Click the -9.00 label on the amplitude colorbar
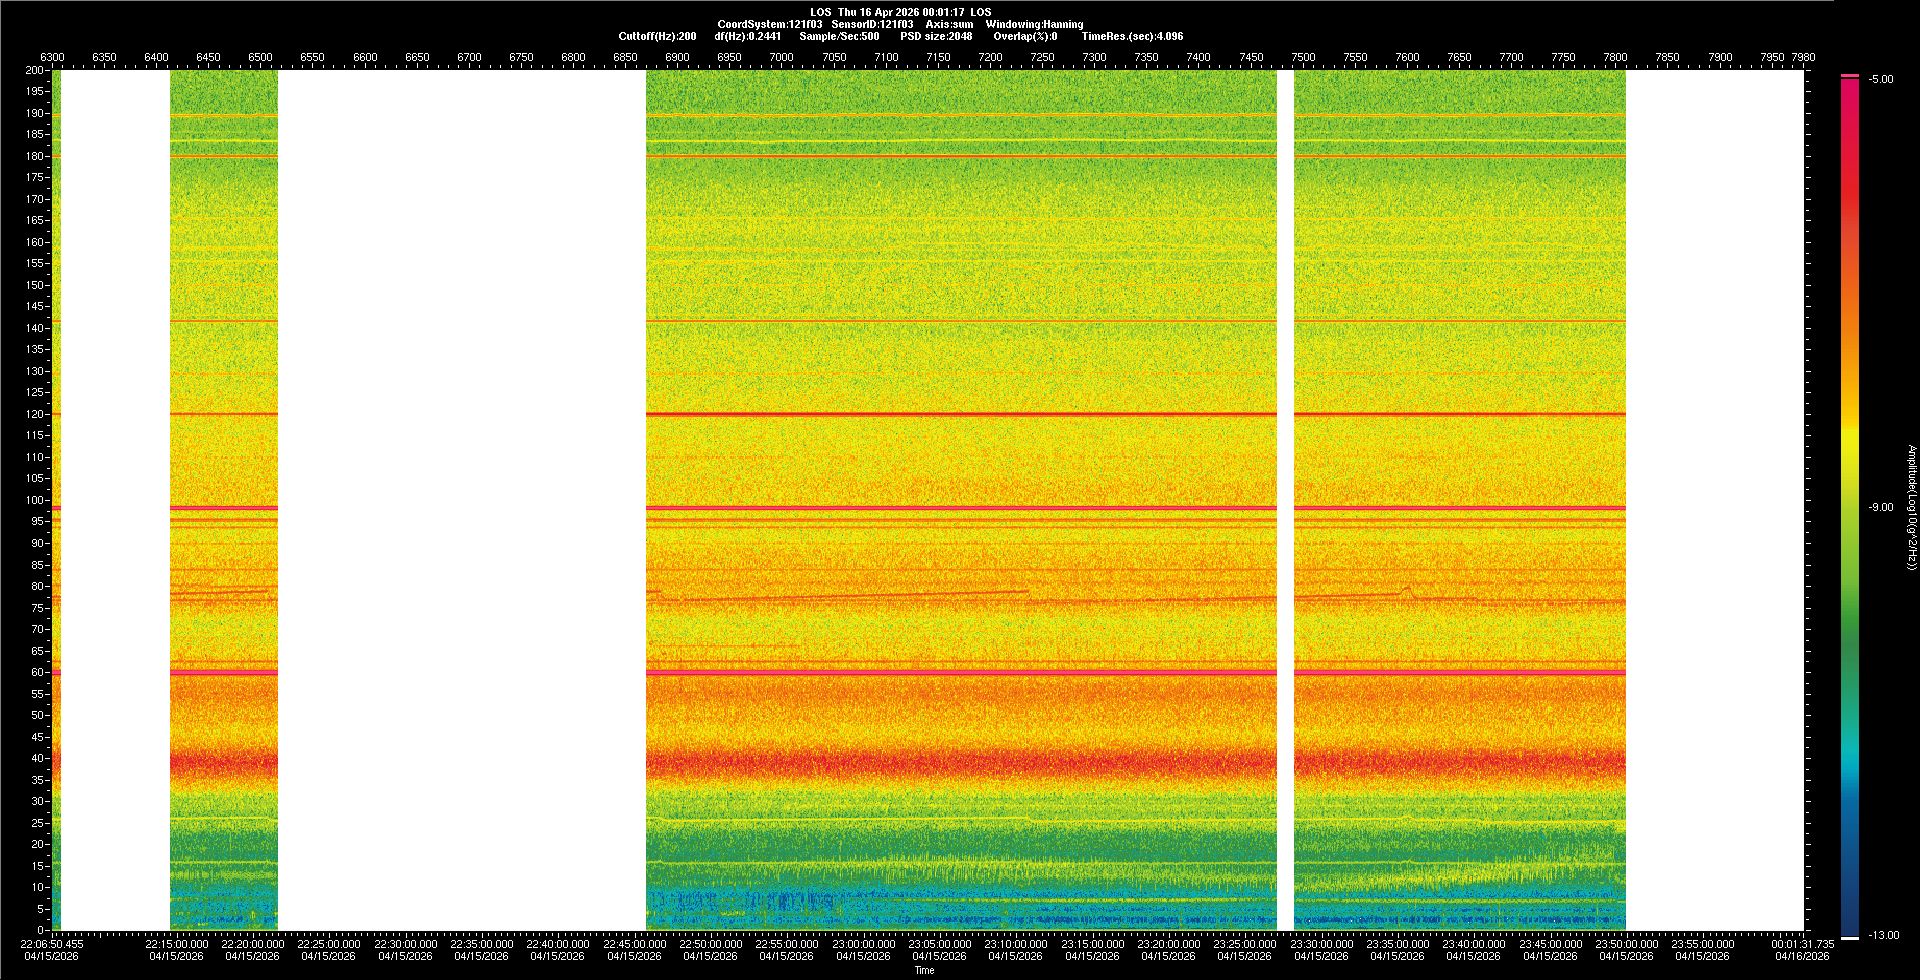The image size is (1920, 980). click(1880, 507)
